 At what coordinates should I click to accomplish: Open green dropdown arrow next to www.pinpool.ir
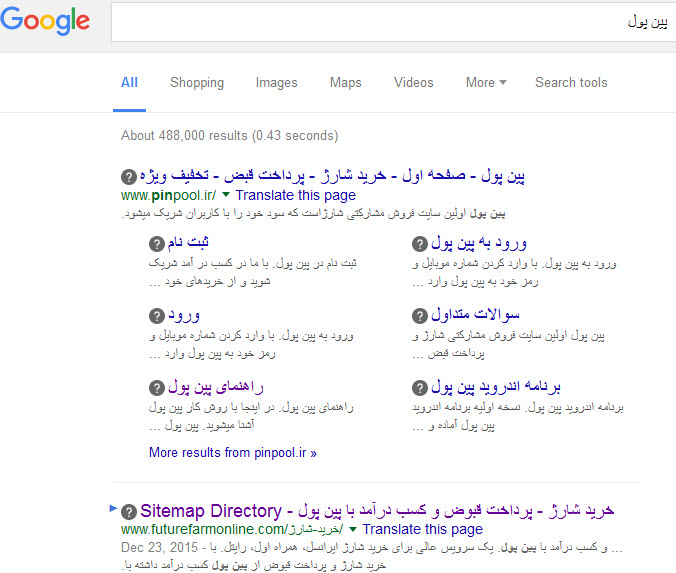(226, 195)
